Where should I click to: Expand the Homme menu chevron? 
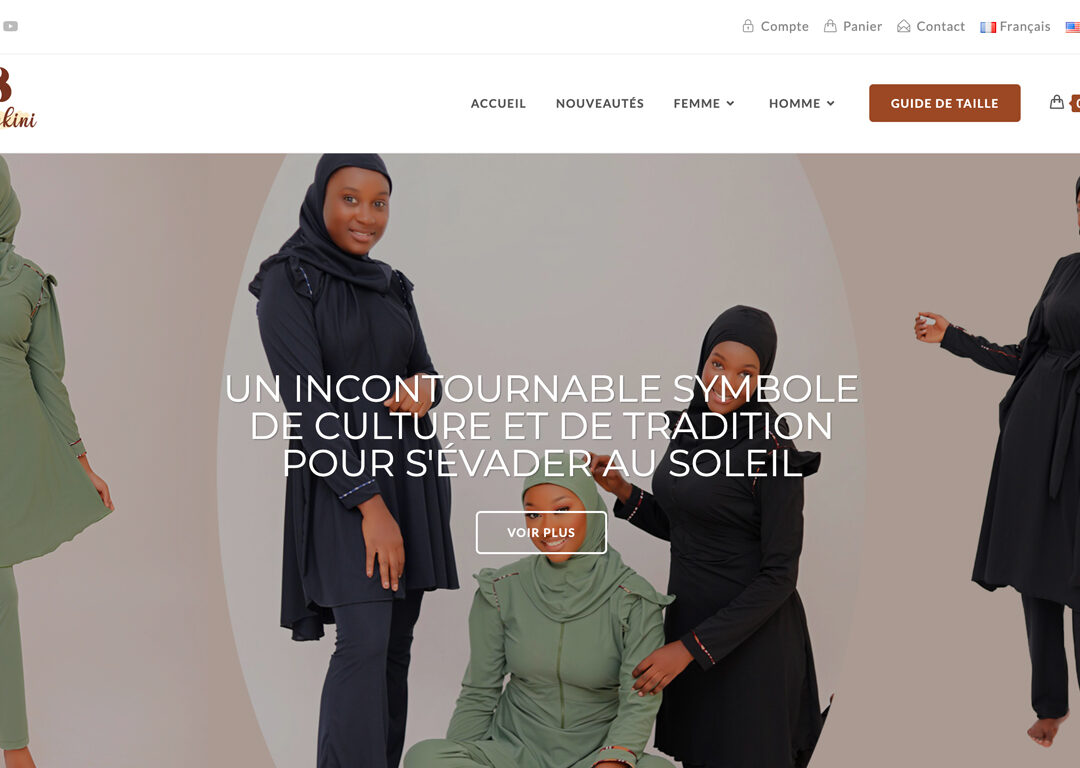pyautogui.click(x=831, y=103)
